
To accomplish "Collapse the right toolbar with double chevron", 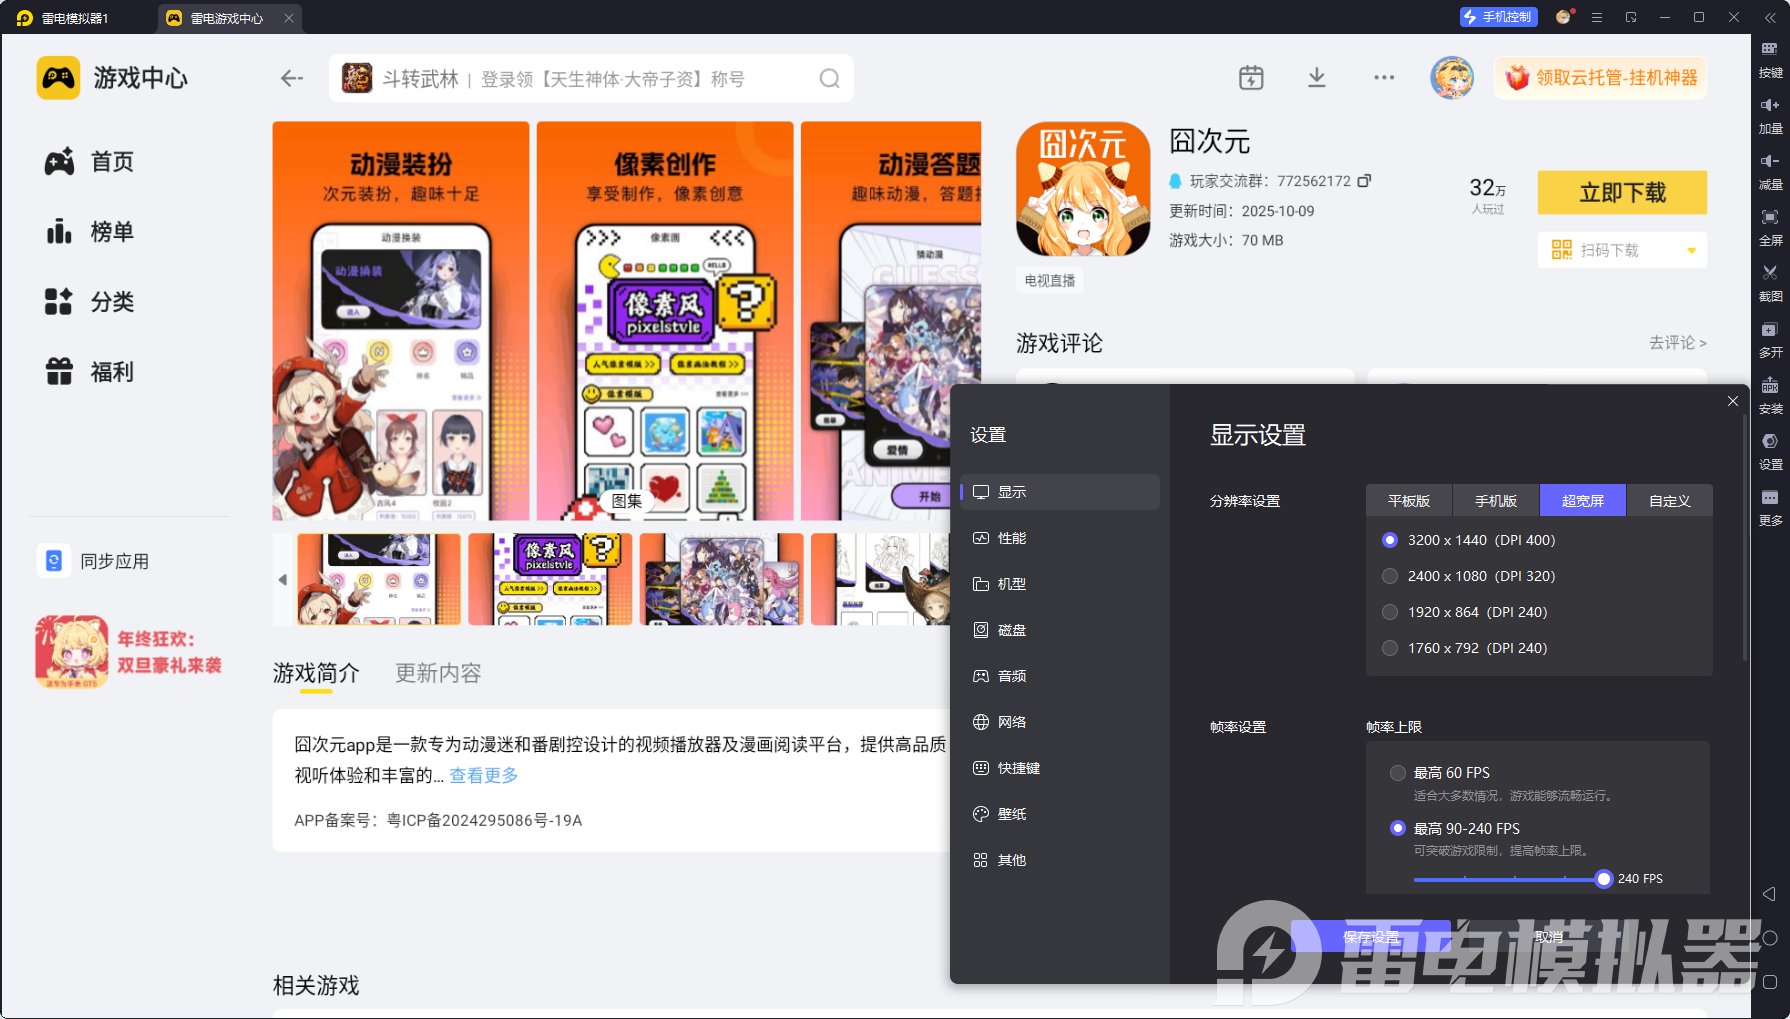I will tap(1770, 18).
